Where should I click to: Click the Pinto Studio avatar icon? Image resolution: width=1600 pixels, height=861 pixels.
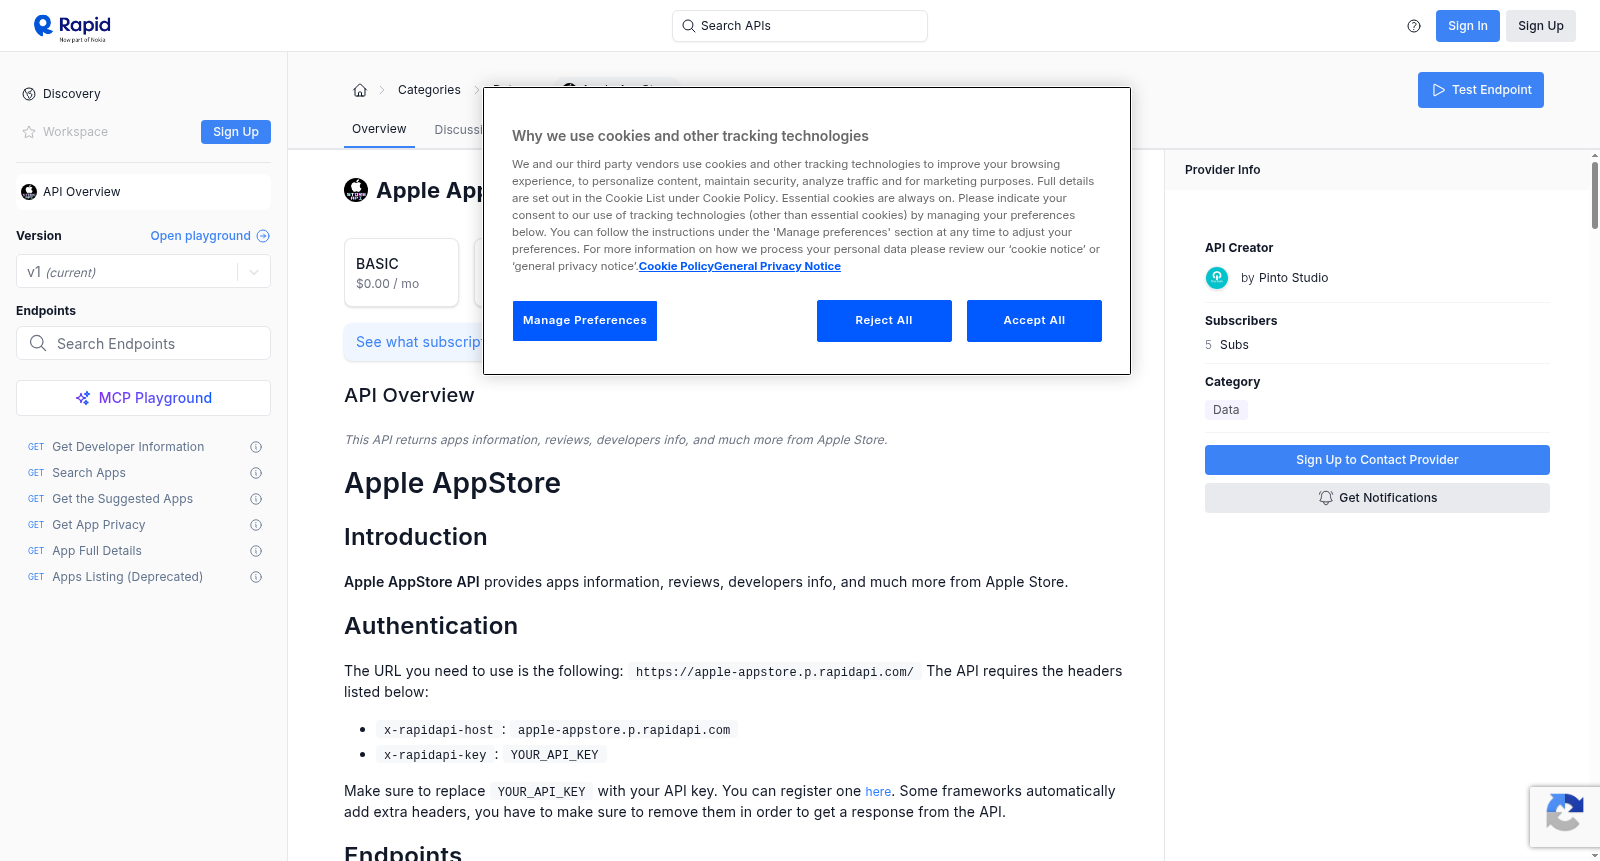click(x=1217, y=278)
